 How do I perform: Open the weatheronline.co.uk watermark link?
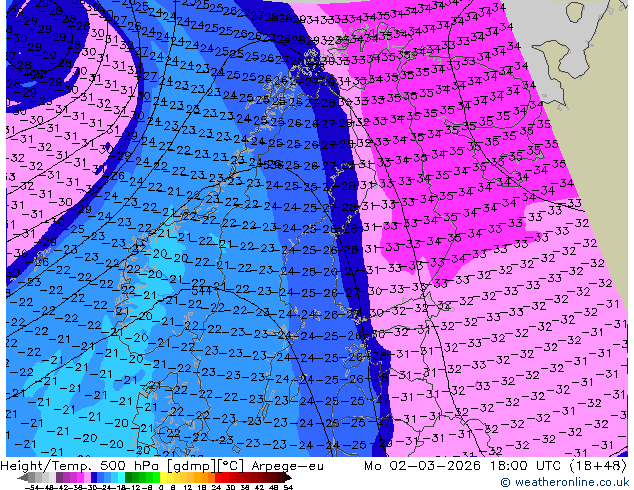coord(572,482)
